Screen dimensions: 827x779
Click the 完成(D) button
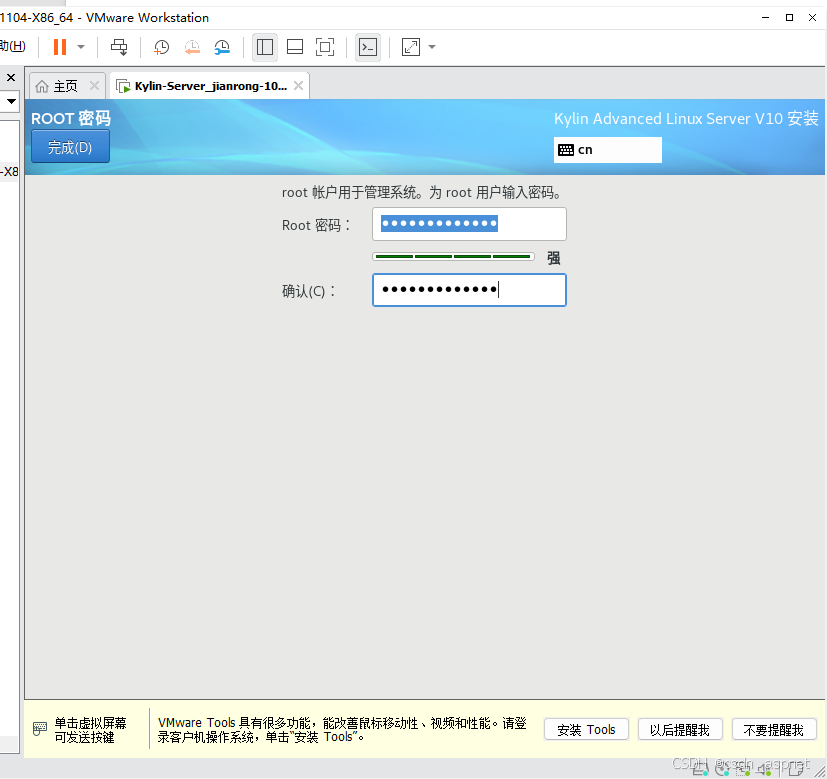pyautogui.click(x=70, y=147)
